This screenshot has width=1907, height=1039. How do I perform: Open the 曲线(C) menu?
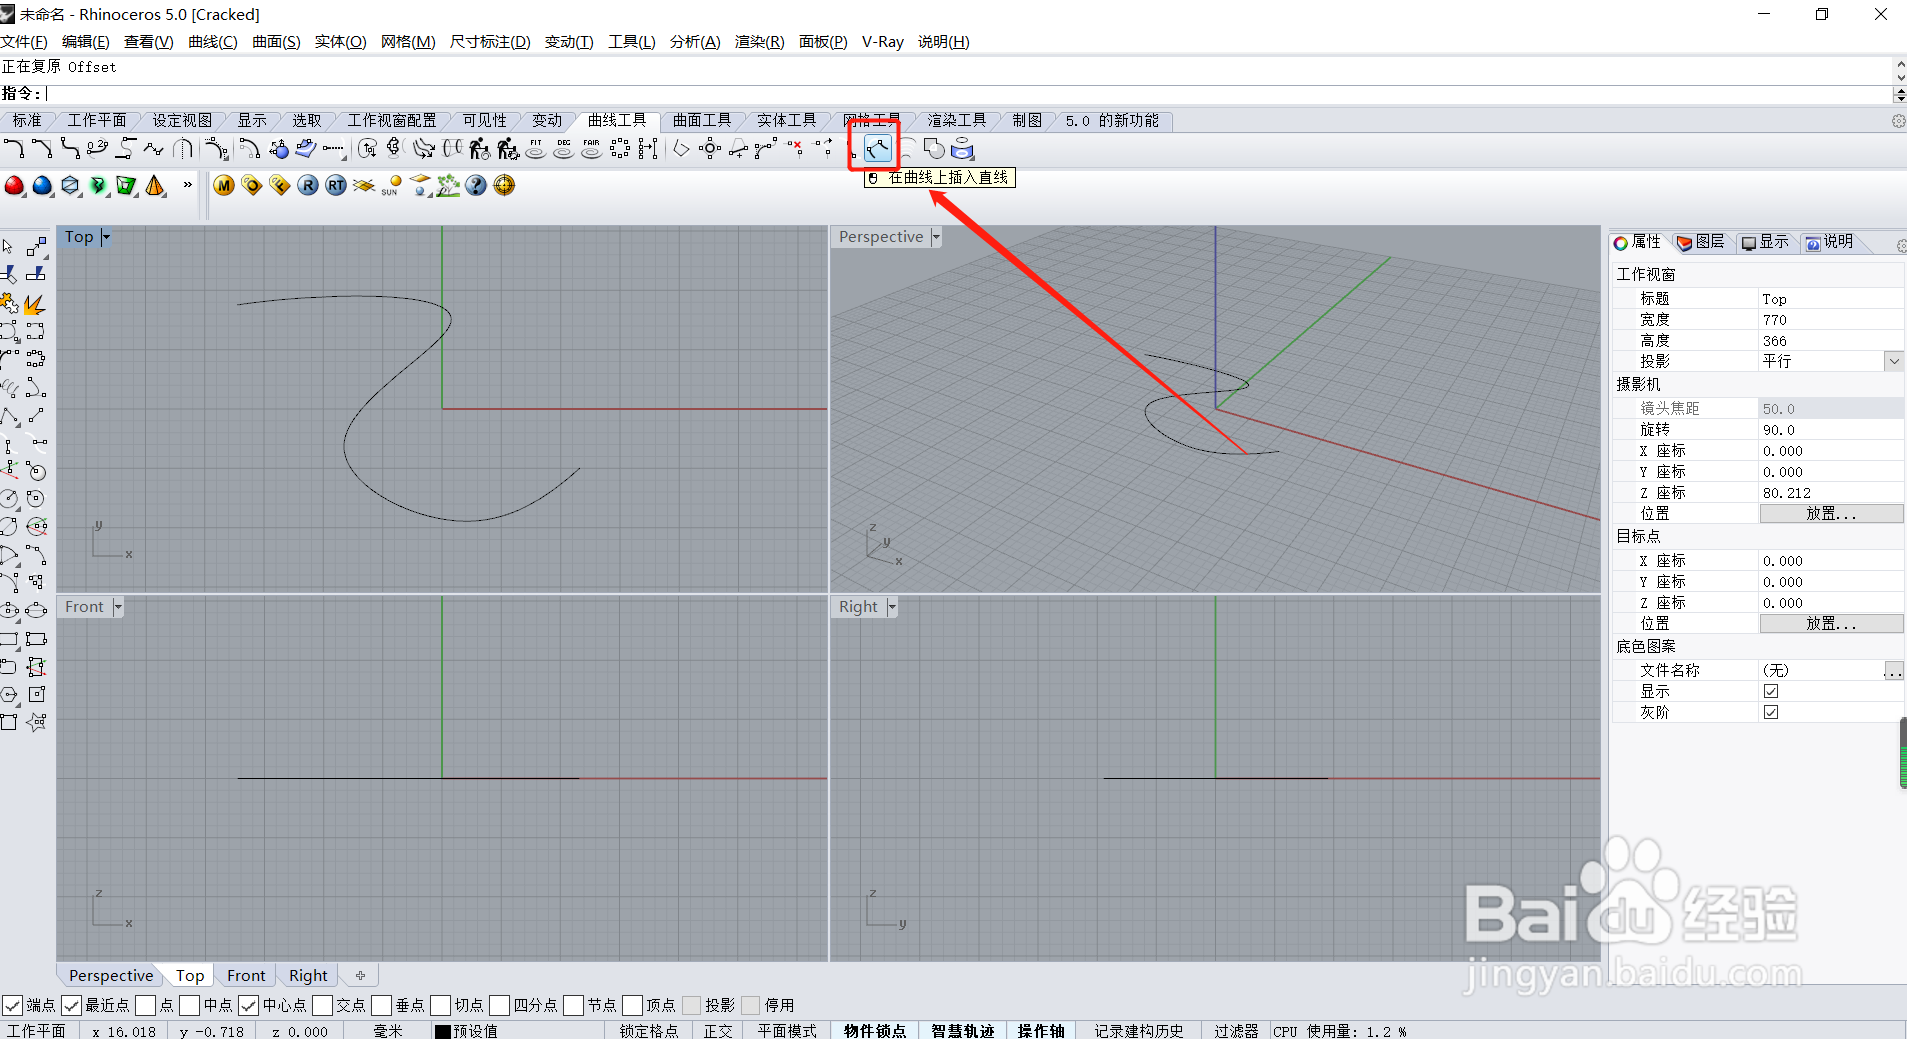213,41
